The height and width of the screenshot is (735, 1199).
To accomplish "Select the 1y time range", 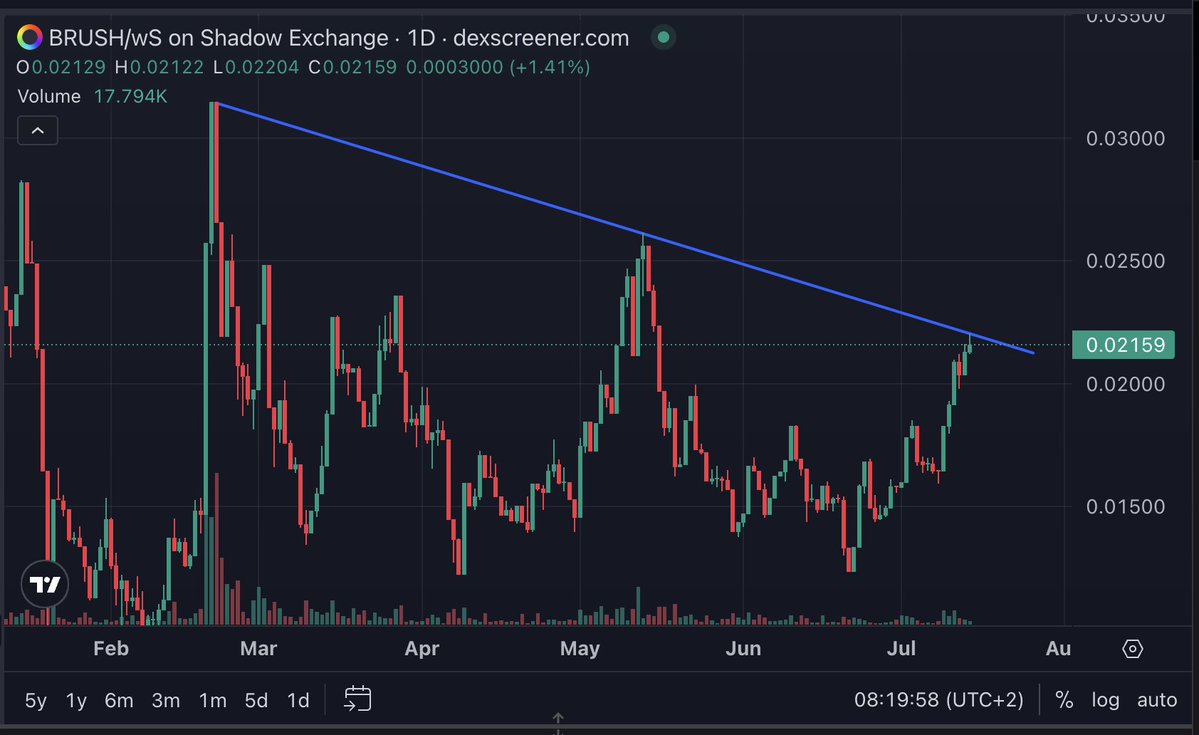I will coord(76,700).
